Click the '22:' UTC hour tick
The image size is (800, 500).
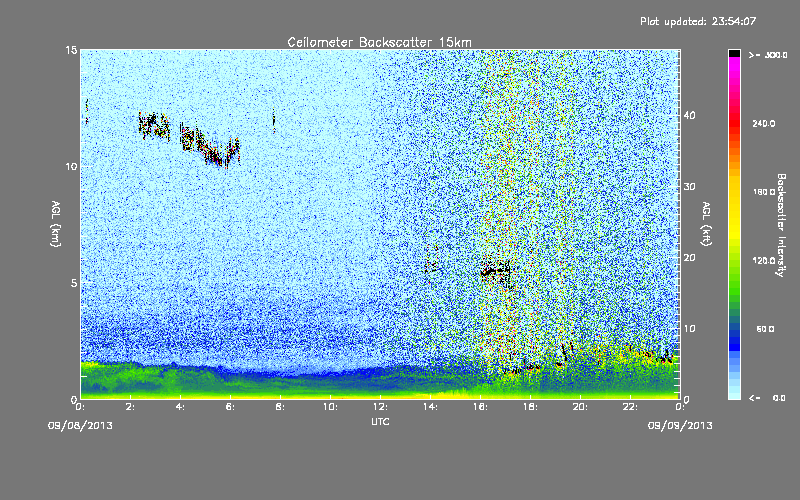pyautogui.click(x=631, y=407)
